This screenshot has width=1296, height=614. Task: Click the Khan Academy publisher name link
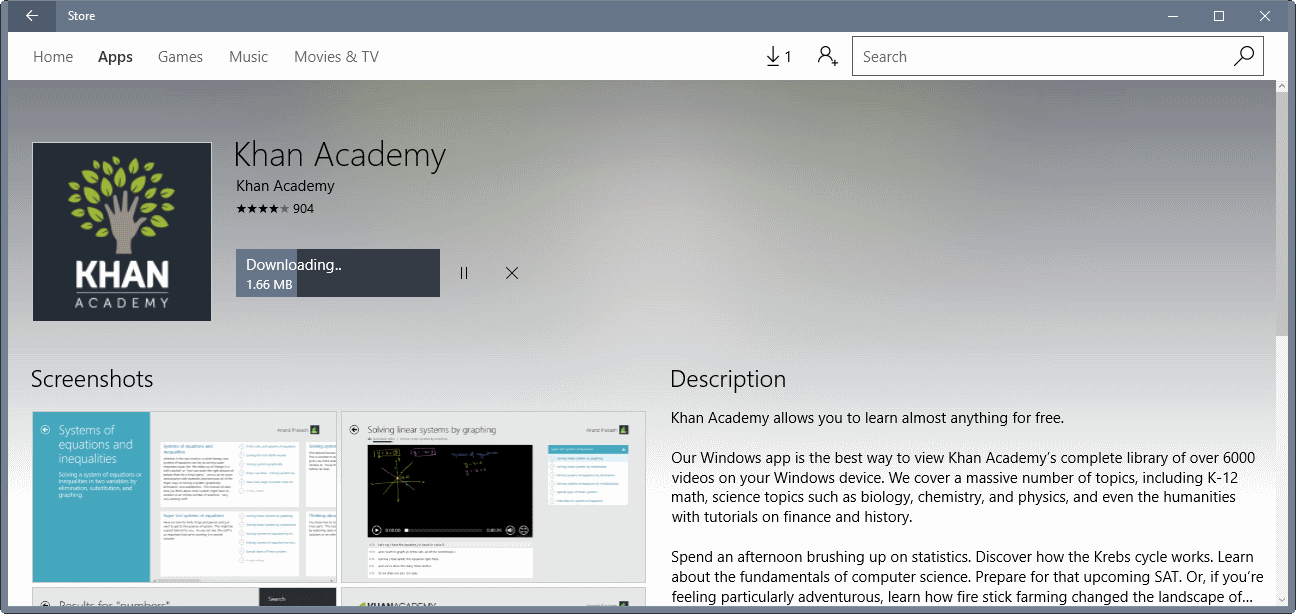click(x=284, y=185)
